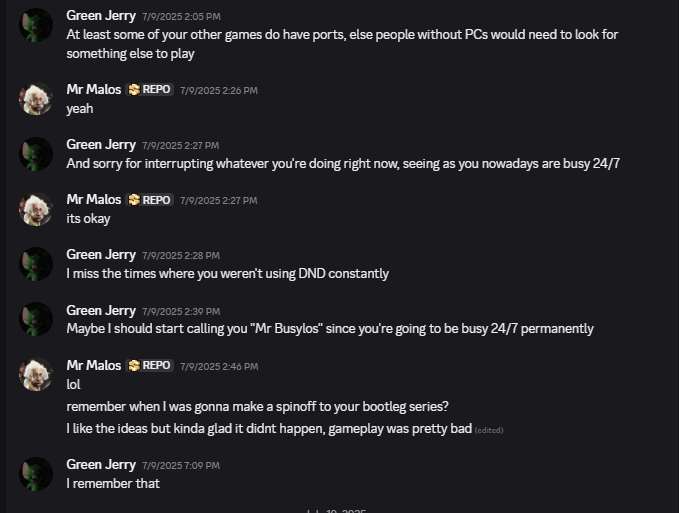Click Green Jerry's username at 2:05 PM
This screenshot has width=679, height=513.
[x=101, y=15]
